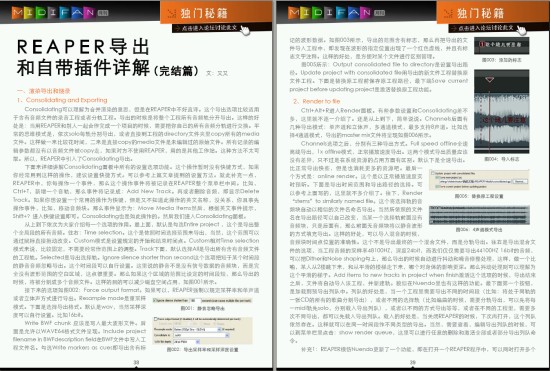Click the figure 005 project settings image
This screenshot has height=371, width=550.
pyautogui.click(x=479, y=180)
